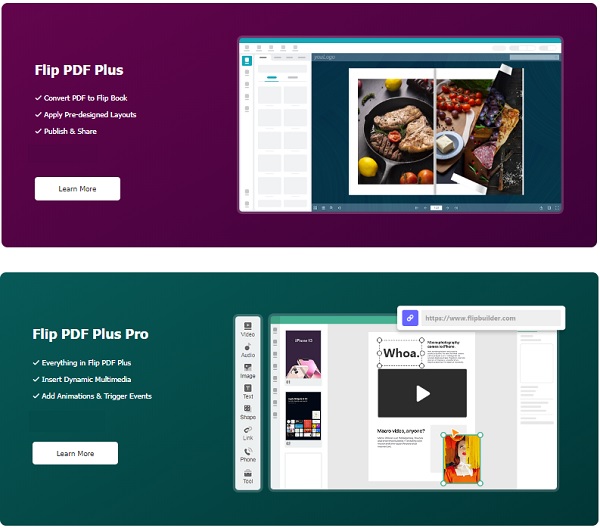Screen dimensions: 600x528
Task: Click thumbnails grid icon in flipbook toolbar
Action: click(315, 208)
